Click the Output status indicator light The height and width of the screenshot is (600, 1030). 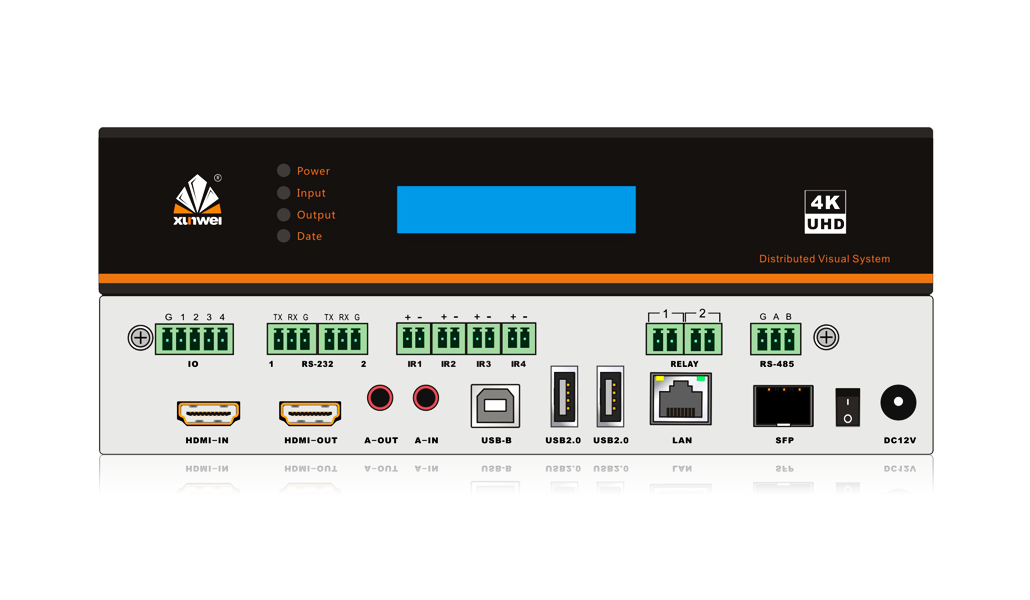click(284, 215)
